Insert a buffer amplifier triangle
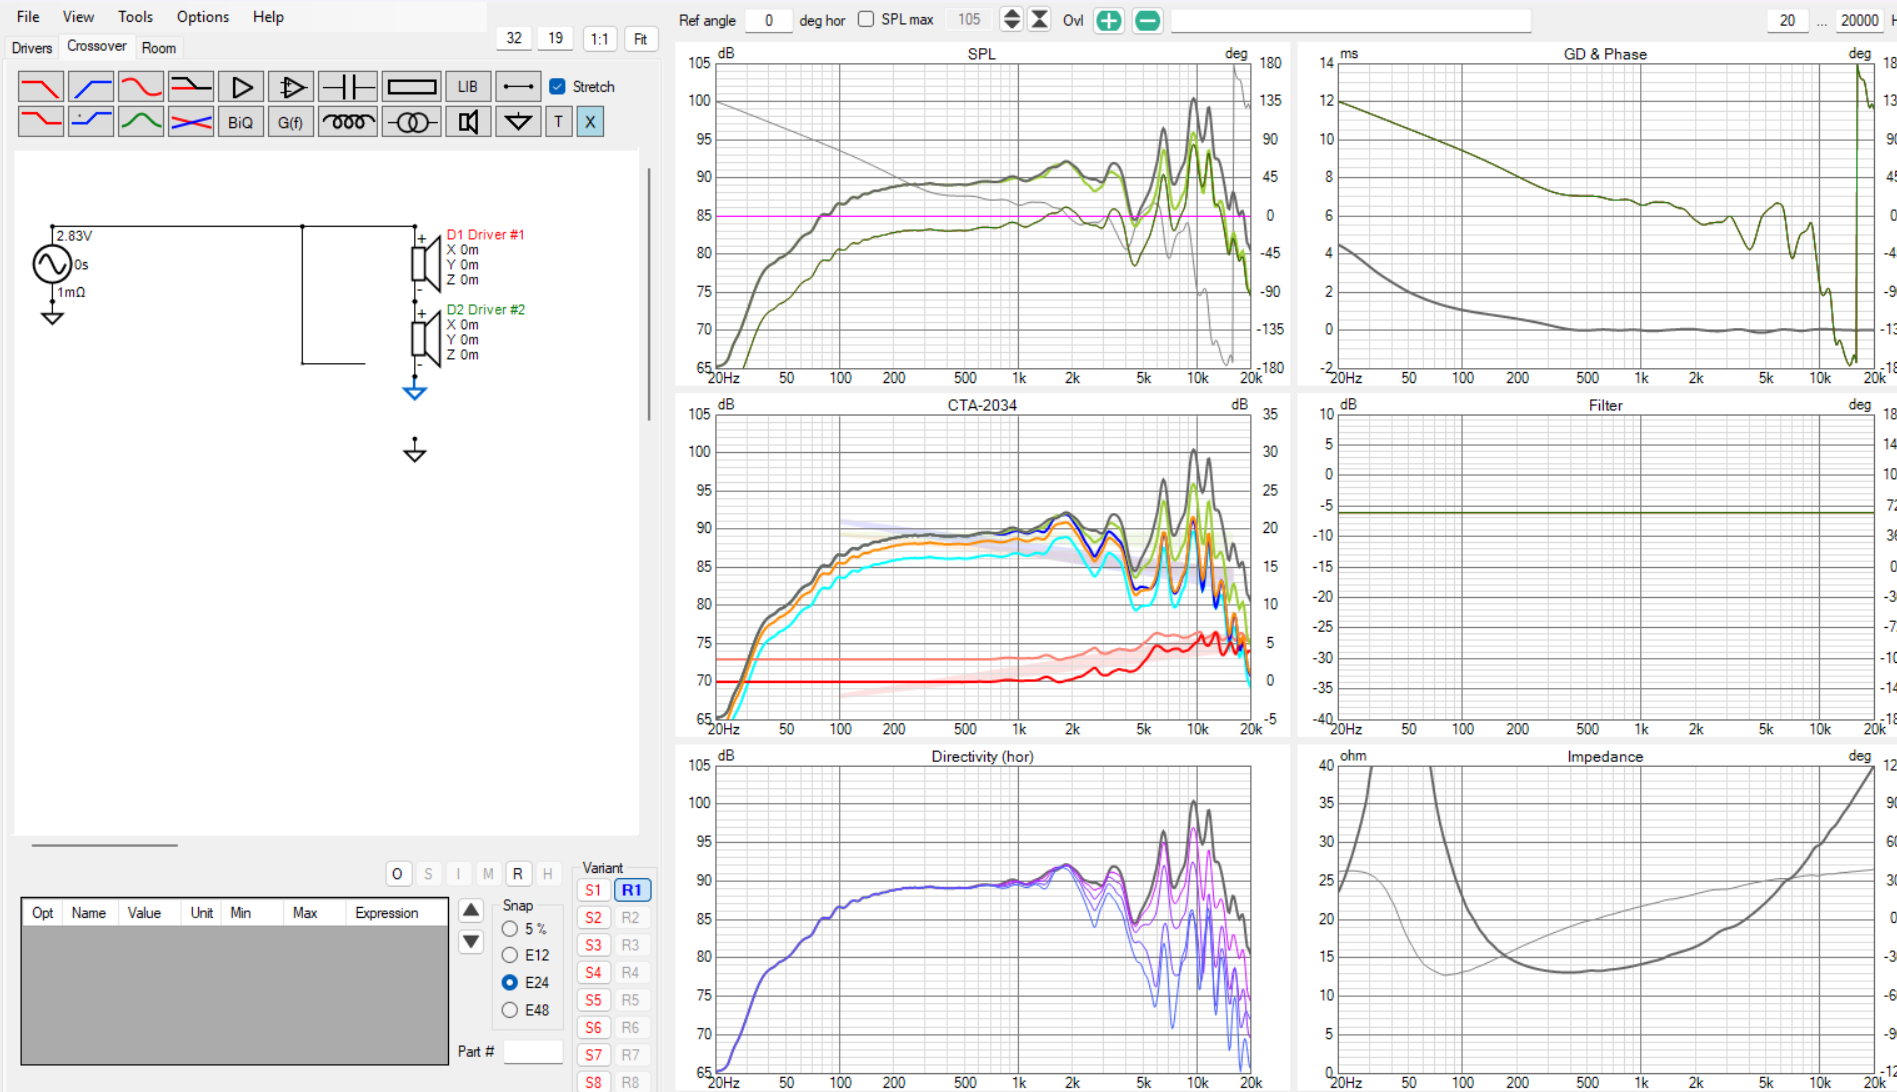This screenshot has height=1092, width=1897. pyautogui.click(x=241, y=87)
